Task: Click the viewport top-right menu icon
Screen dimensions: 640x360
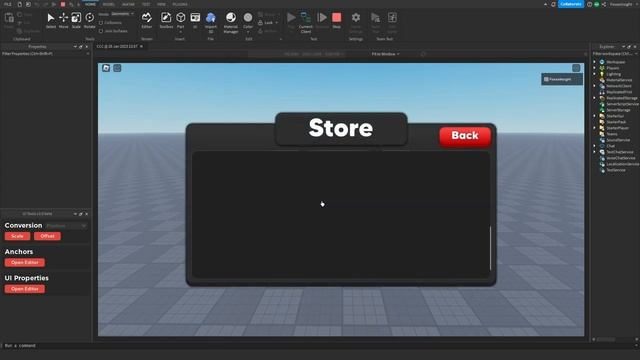Action: point(576,68)
